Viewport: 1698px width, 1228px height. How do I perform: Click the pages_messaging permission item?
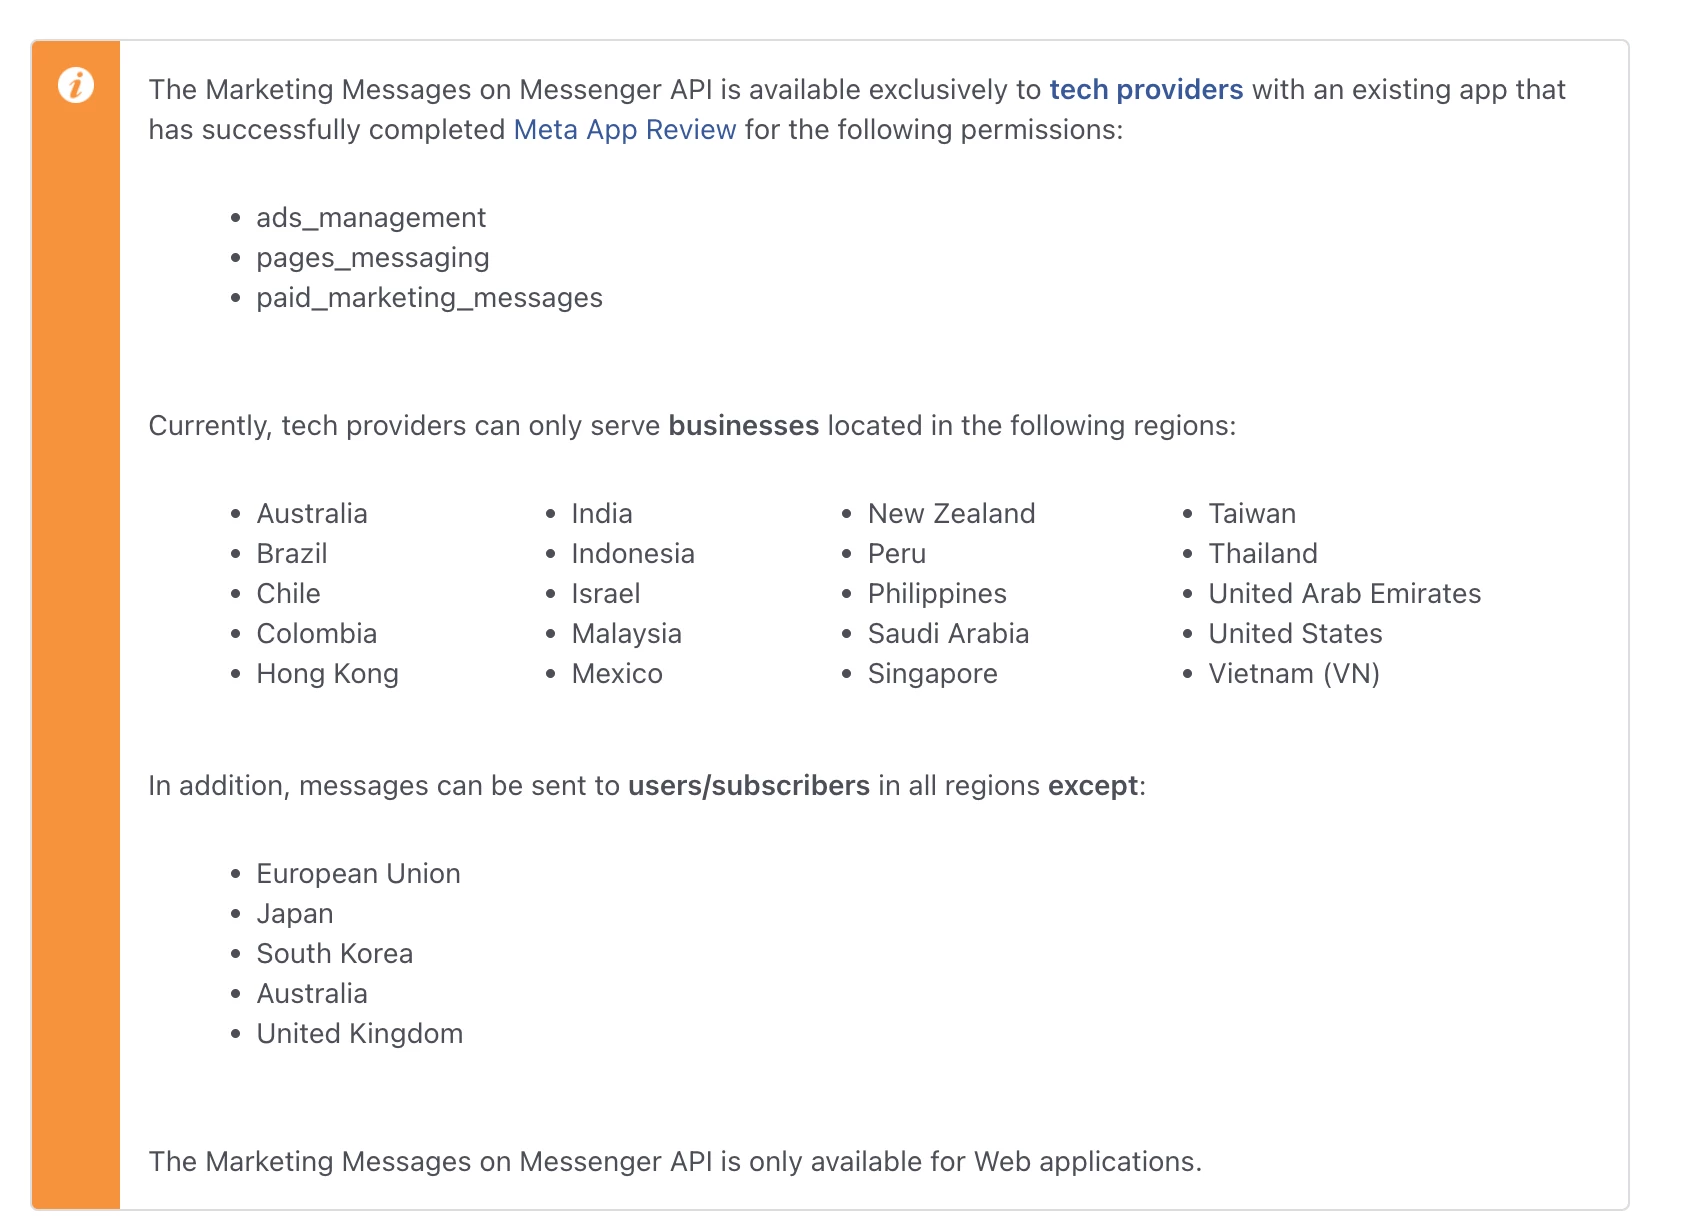click(x=372, y=258)
